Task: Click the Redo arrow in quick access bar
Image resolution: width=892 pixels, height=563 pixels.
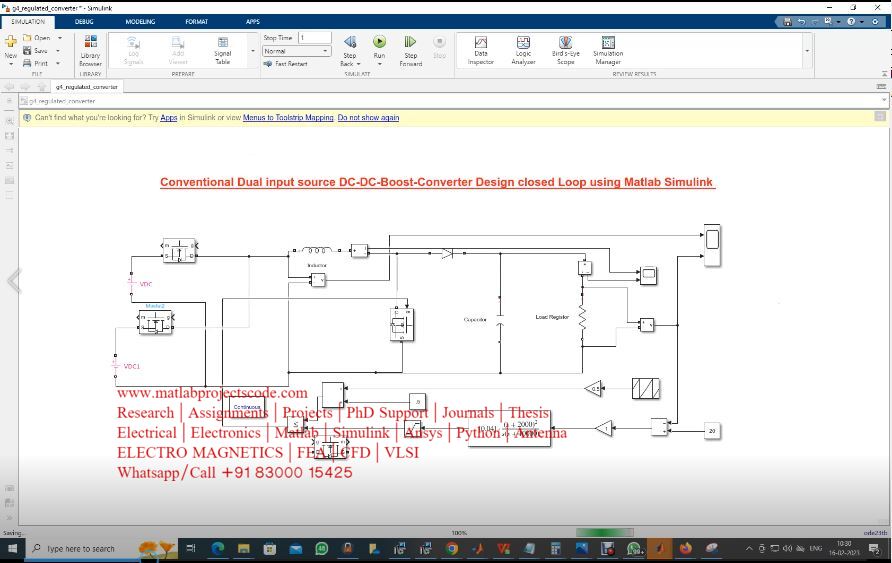Action: [815, 22]
